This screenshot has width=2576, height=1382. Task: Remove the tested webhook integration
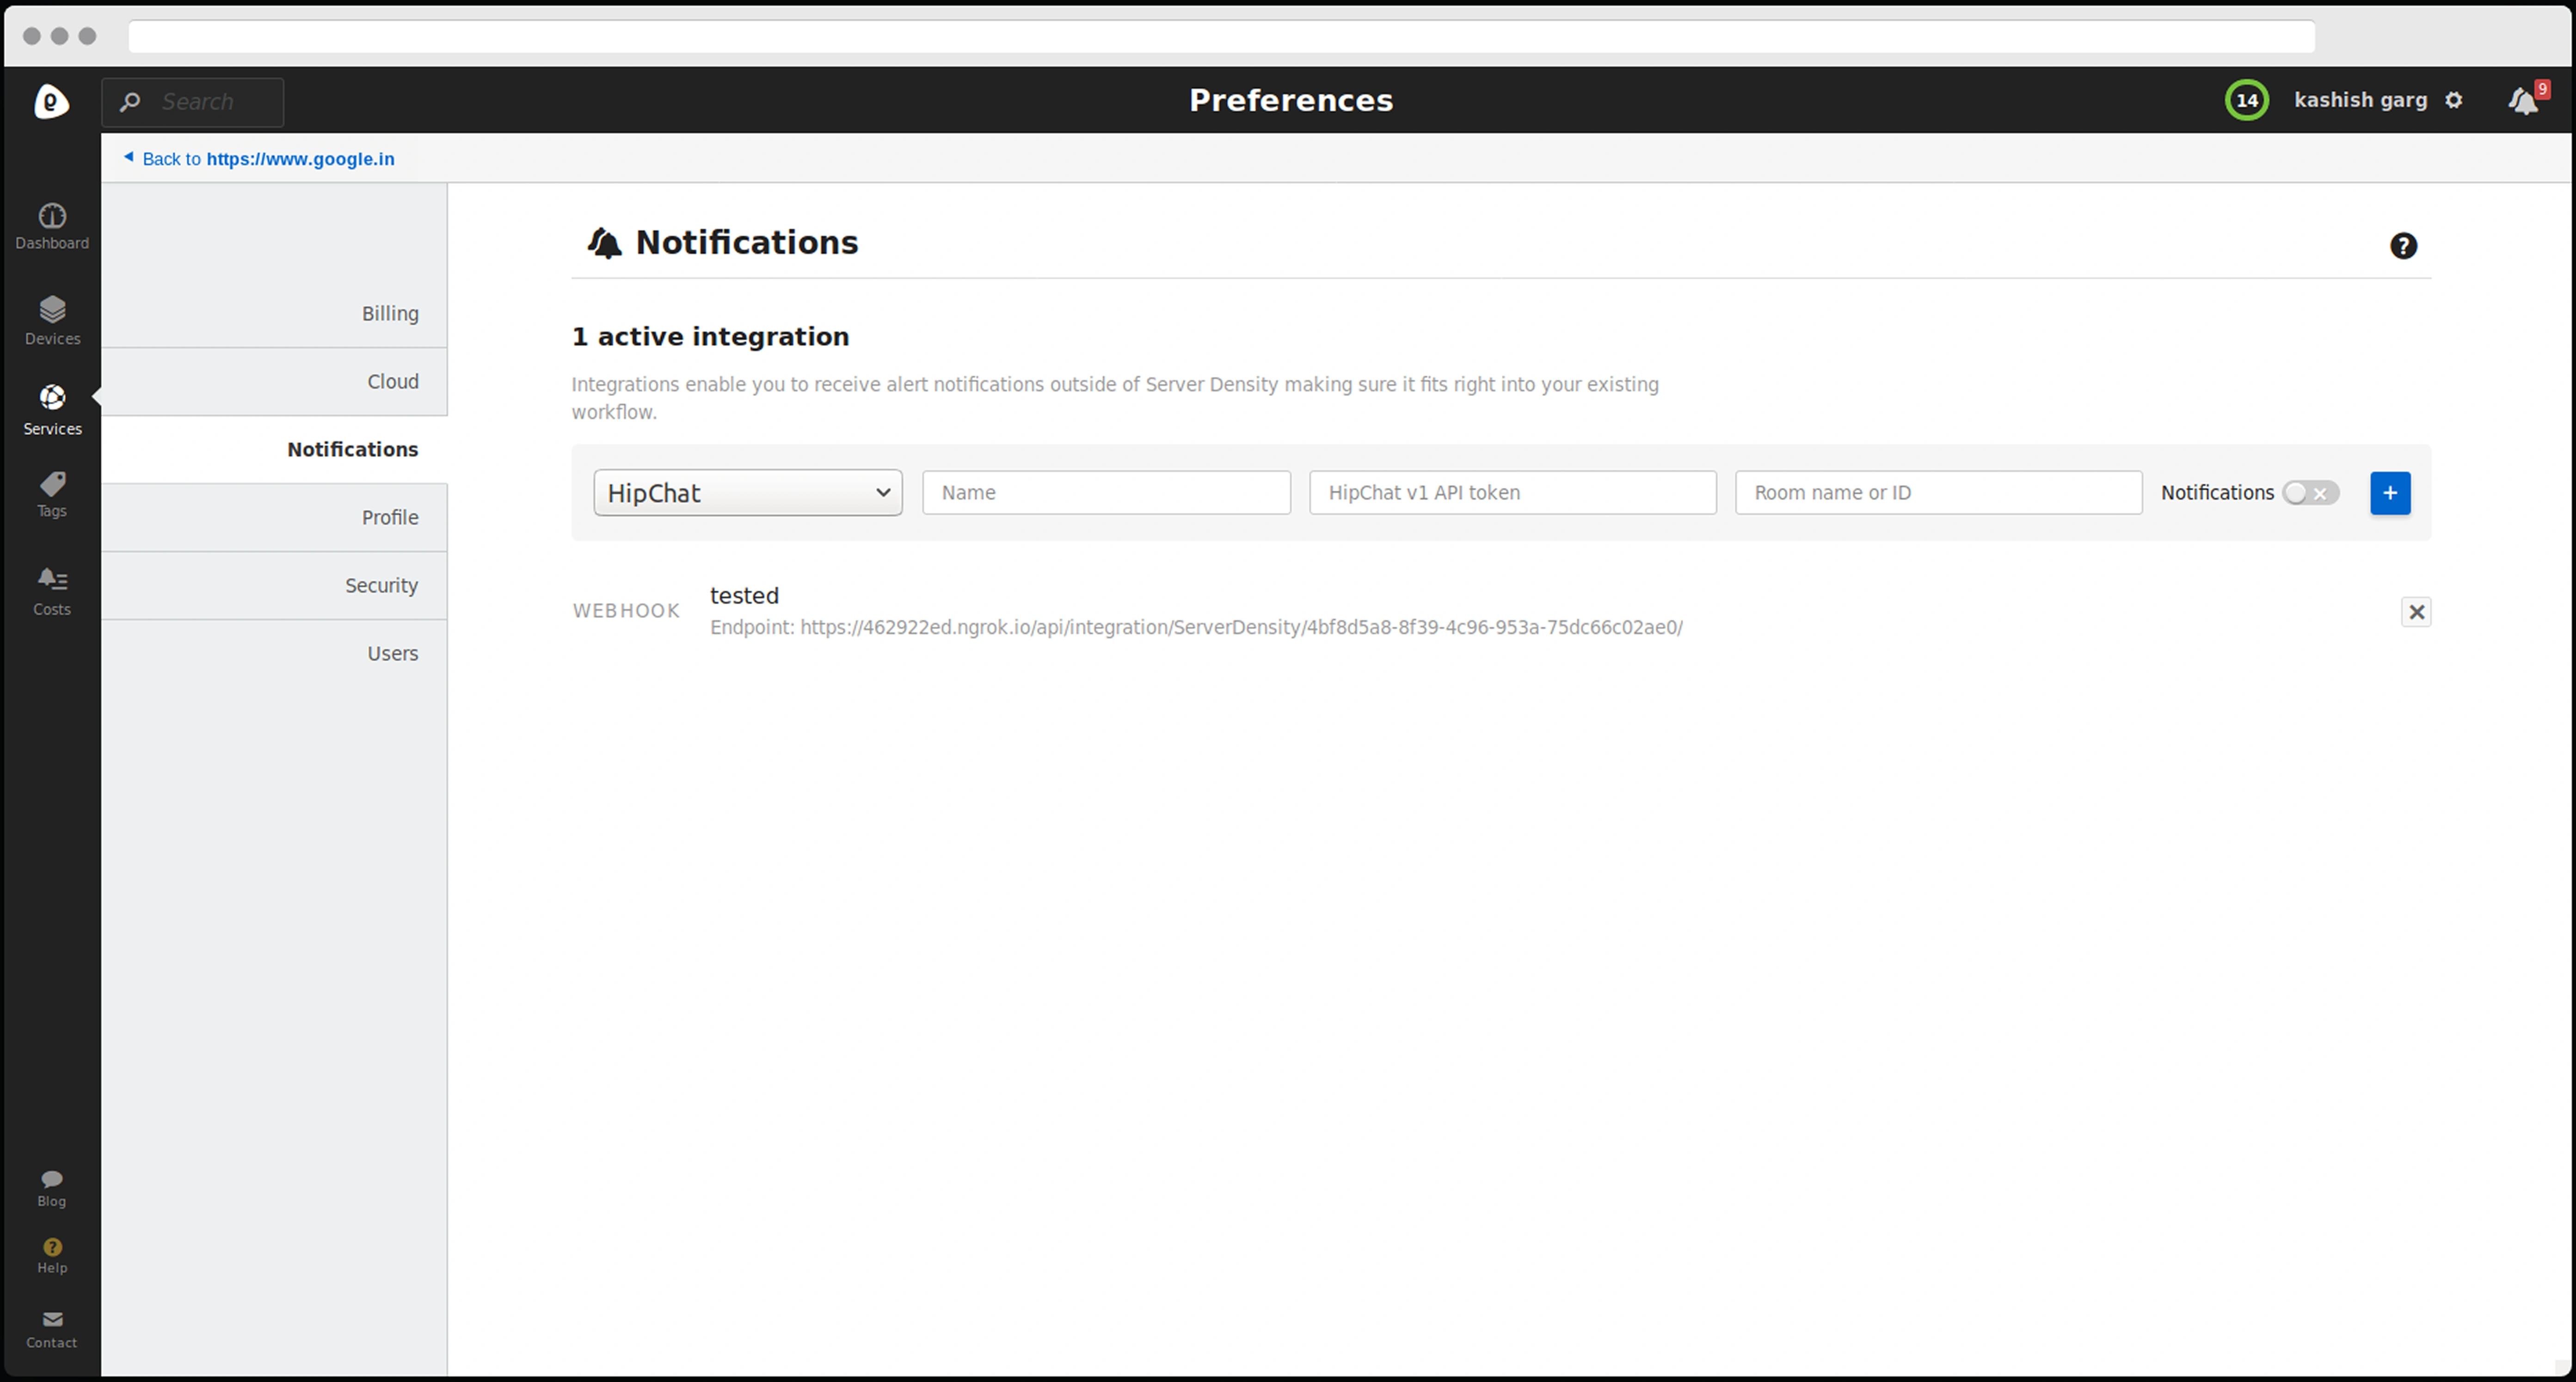[x=2416, y=612]
